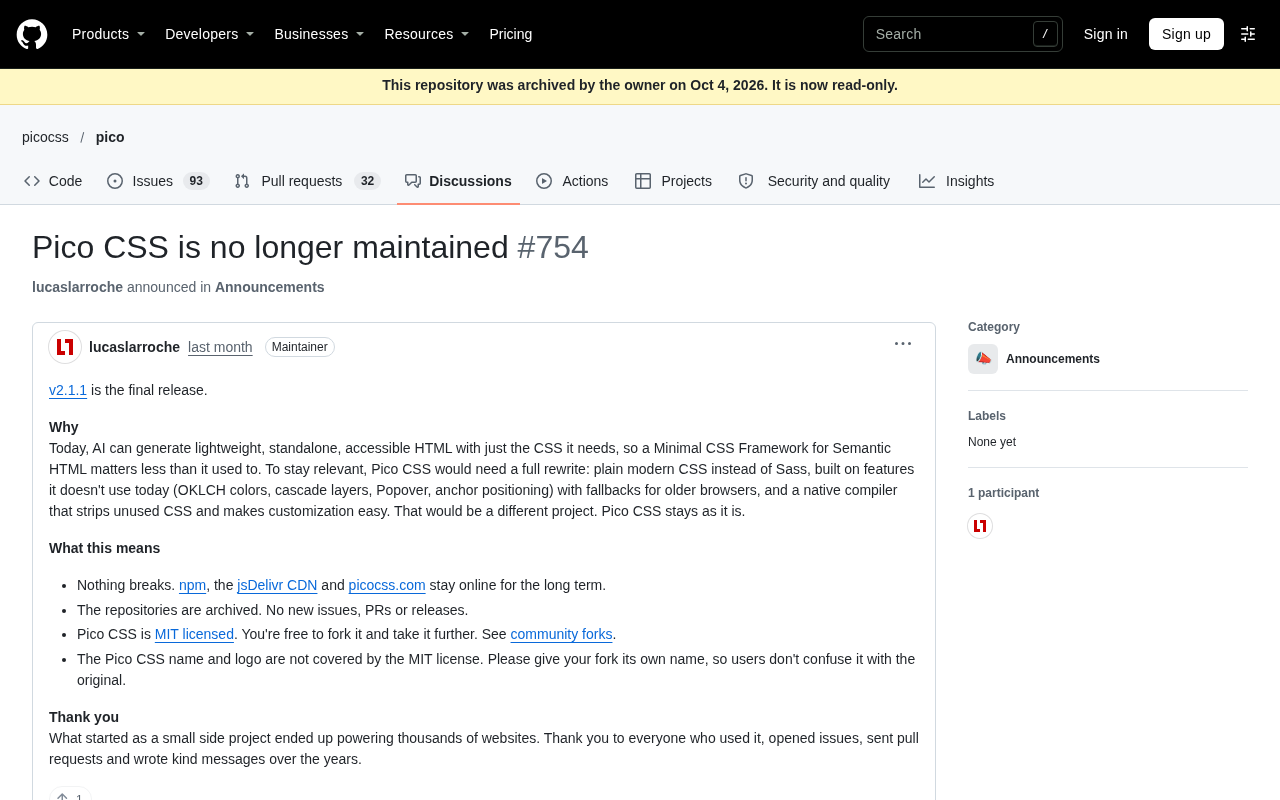Click the GitHub logo icon
The image size is (1280, 800).
pos(32,34)
